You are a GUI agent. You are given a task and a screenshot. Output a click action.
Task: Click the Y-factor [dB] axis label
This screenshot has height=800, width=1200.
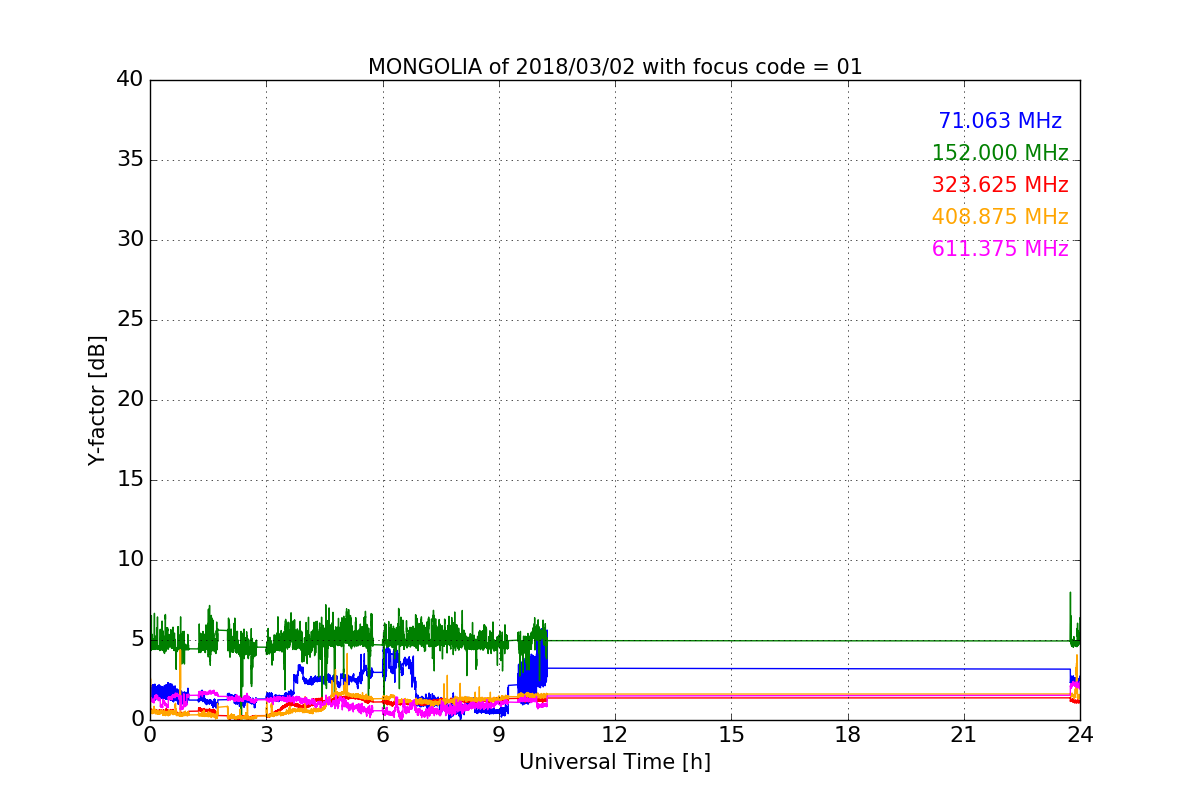click(x=97, y=400)
